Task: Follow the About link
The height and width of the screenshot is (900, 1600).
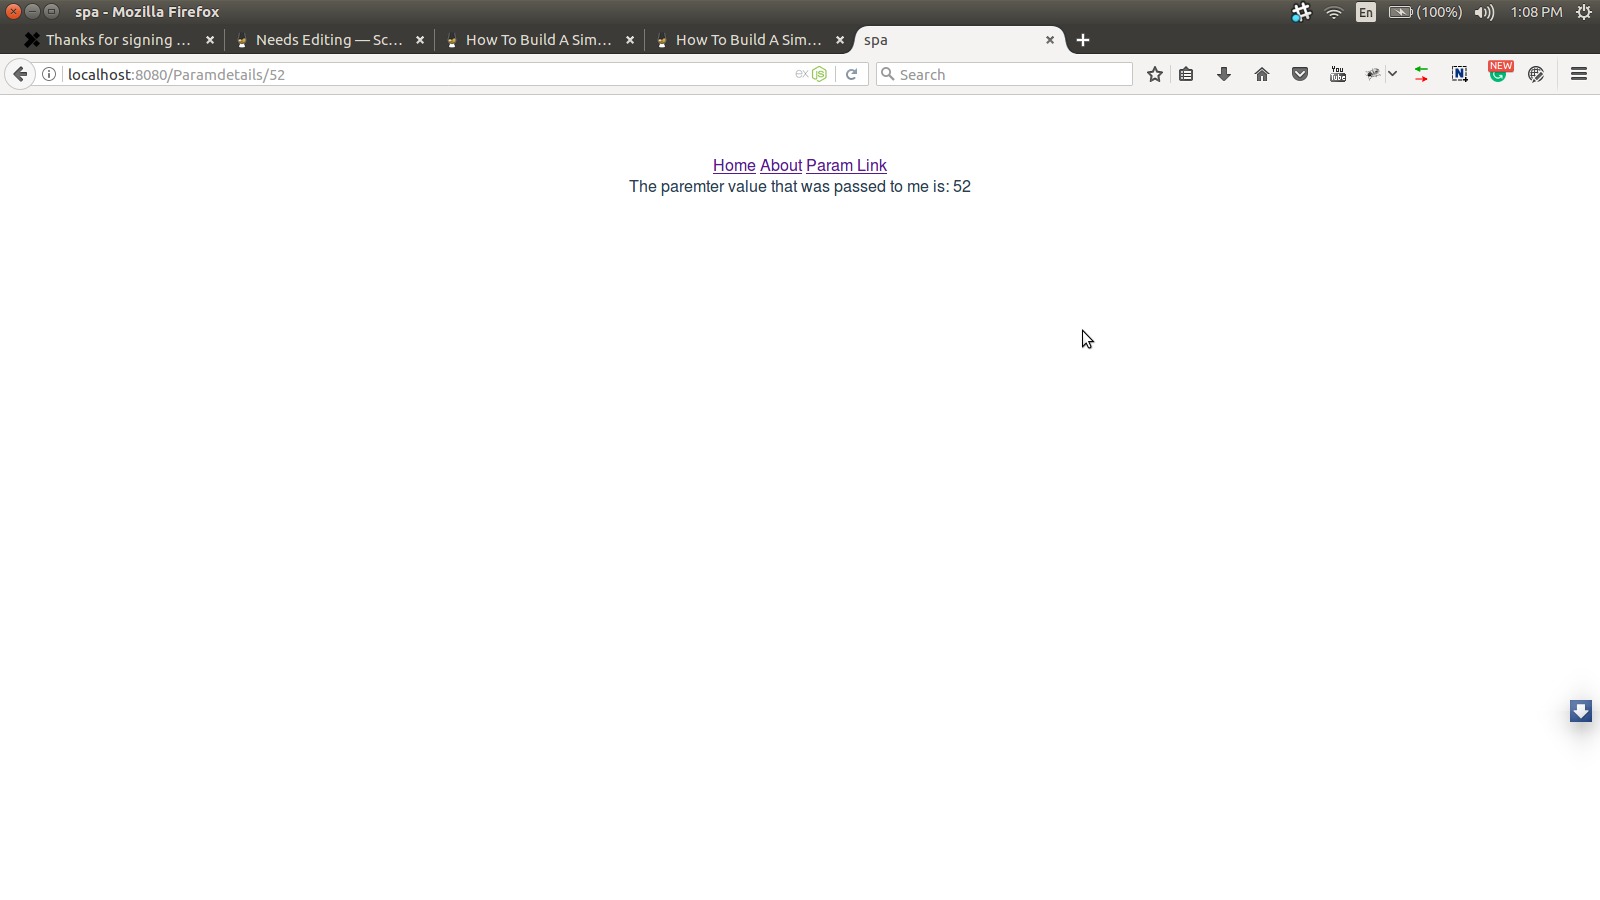Action: [x=781, y=166]
